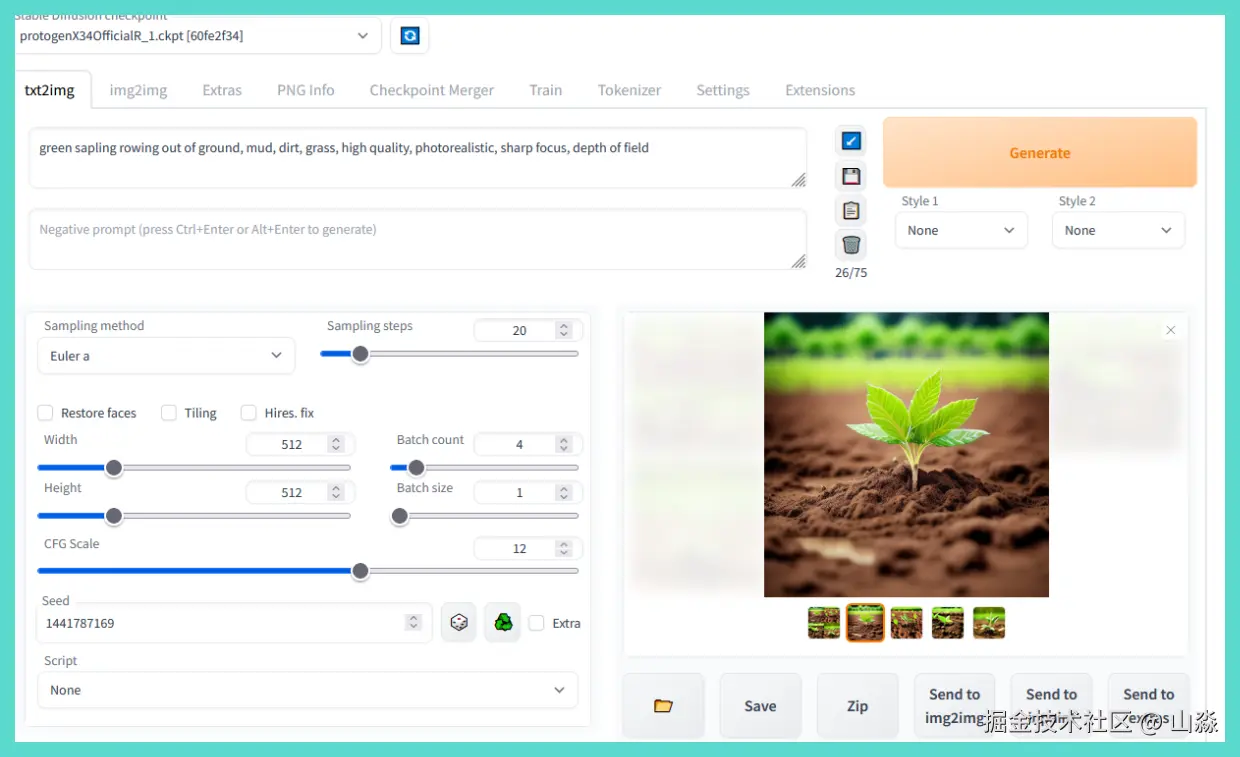The width and height of the screenshot is (1240, 757).
Task: Go to the PNG Info tab
Action: pos(306,90)
